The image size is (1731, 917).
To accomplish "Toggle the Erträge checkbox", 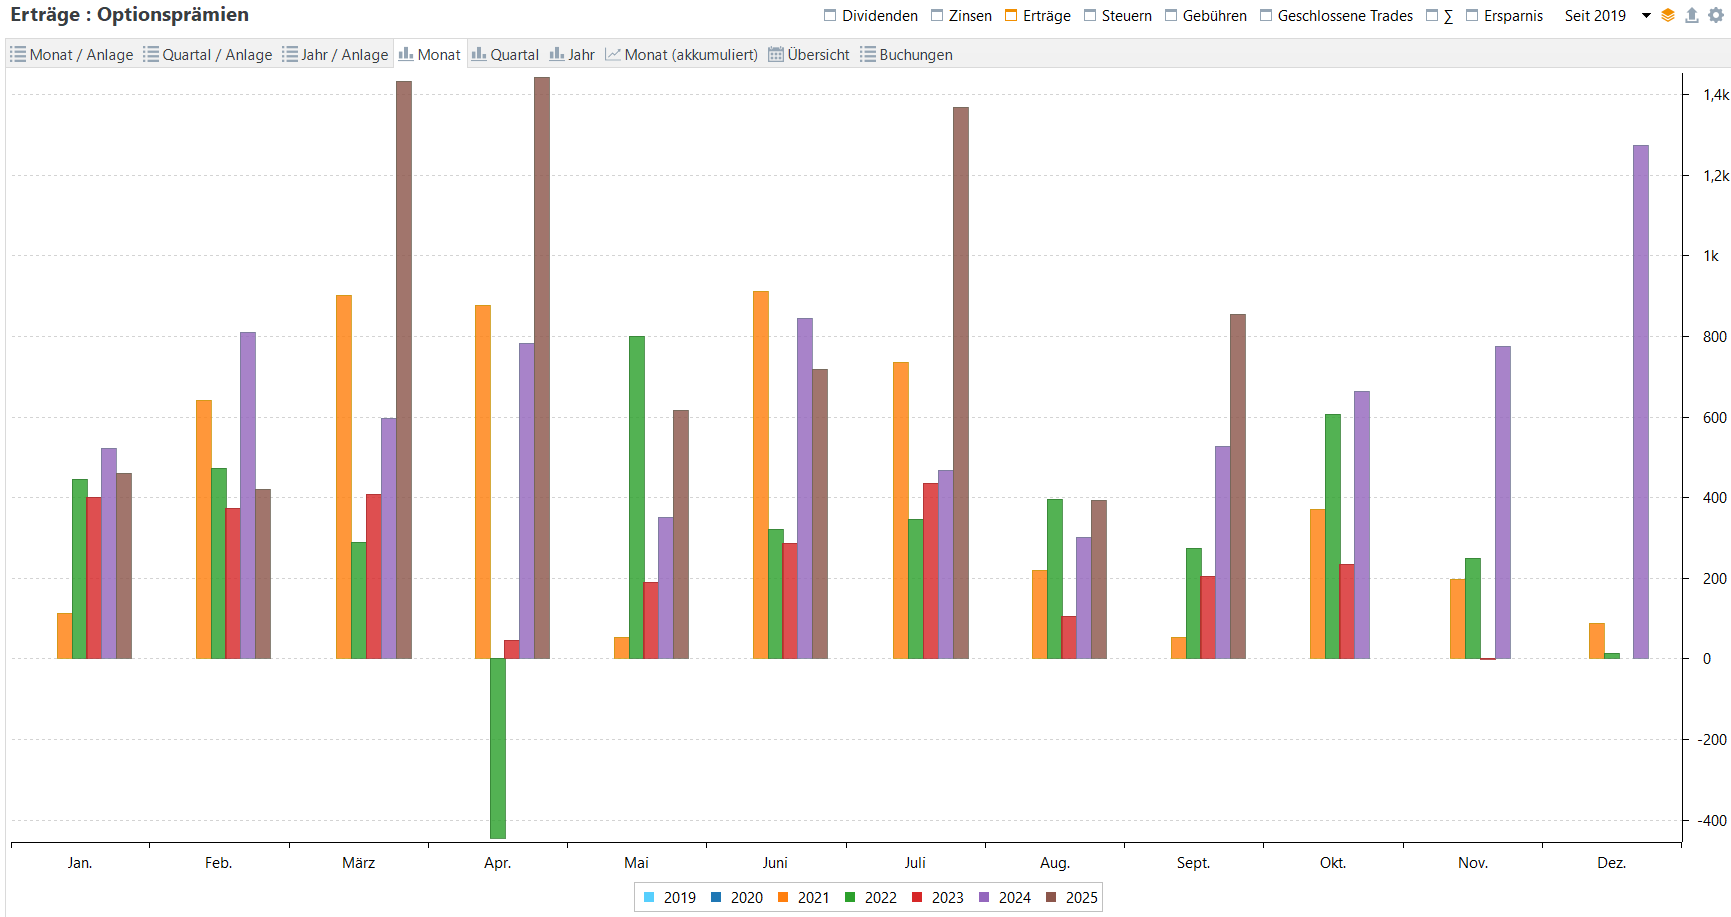I will click(x=1011, y=16).
